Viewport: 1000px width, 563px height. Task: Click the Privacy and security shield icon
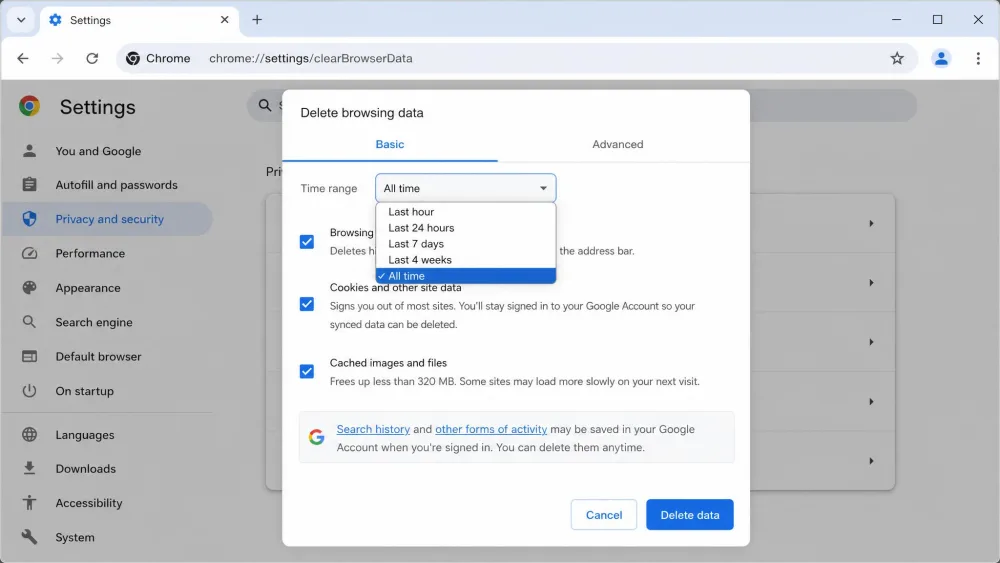(x=29, y=219)
